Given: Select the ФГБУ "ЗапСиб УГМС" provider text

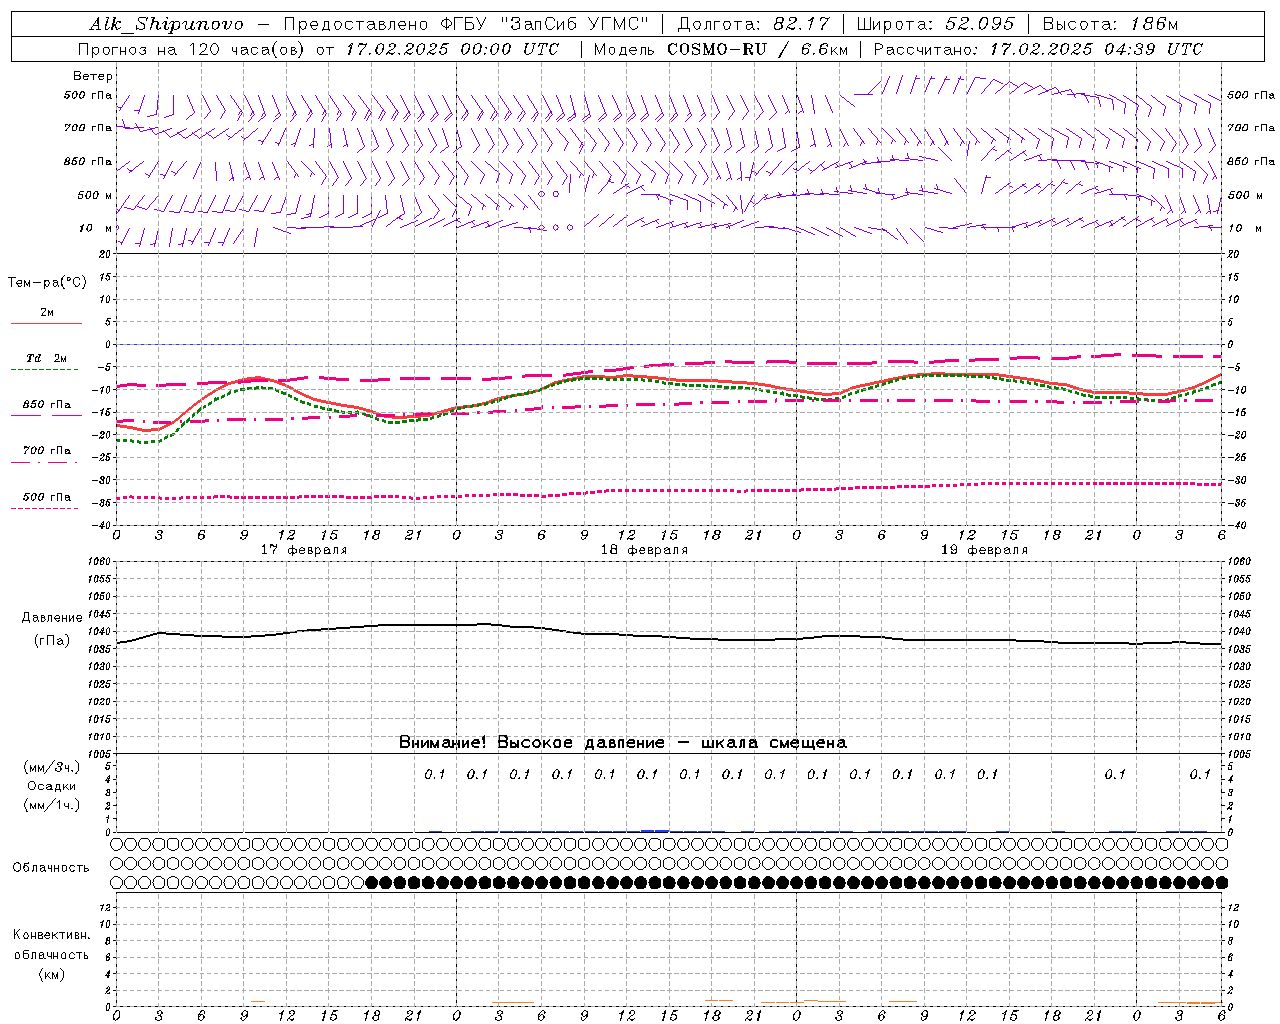Looking at the screenshot, I should (x=544, y=24).
